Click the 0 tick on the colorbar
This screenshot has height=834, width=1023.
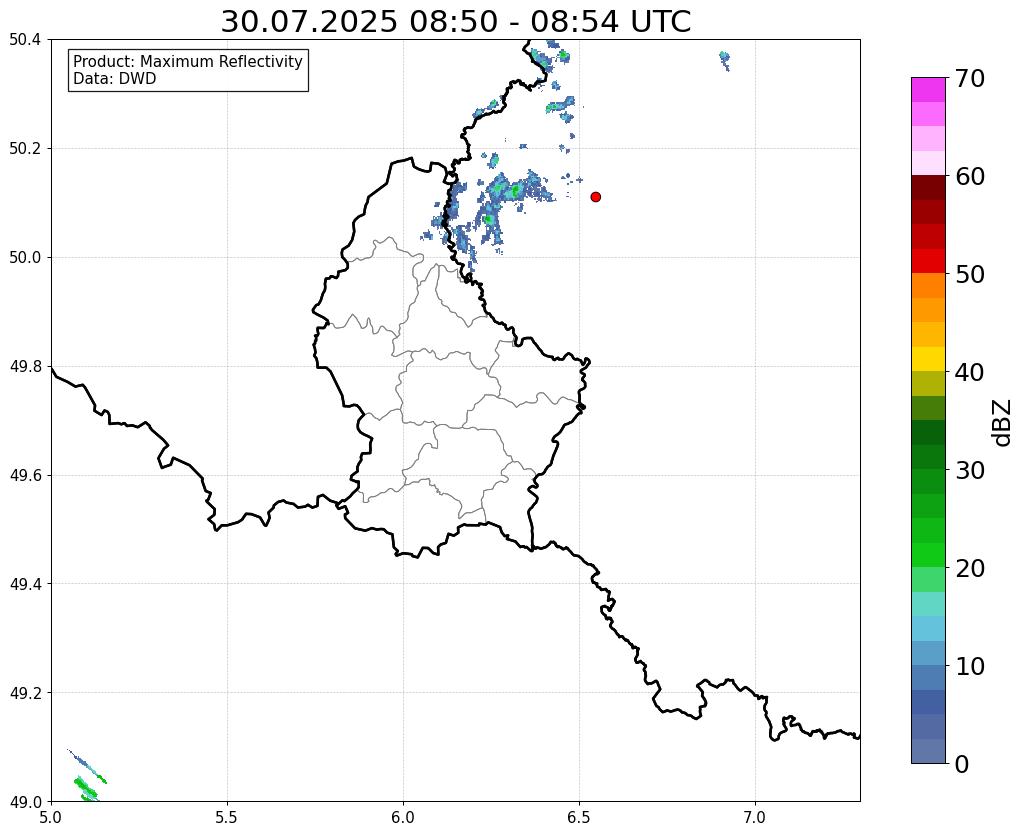point(962,764)
